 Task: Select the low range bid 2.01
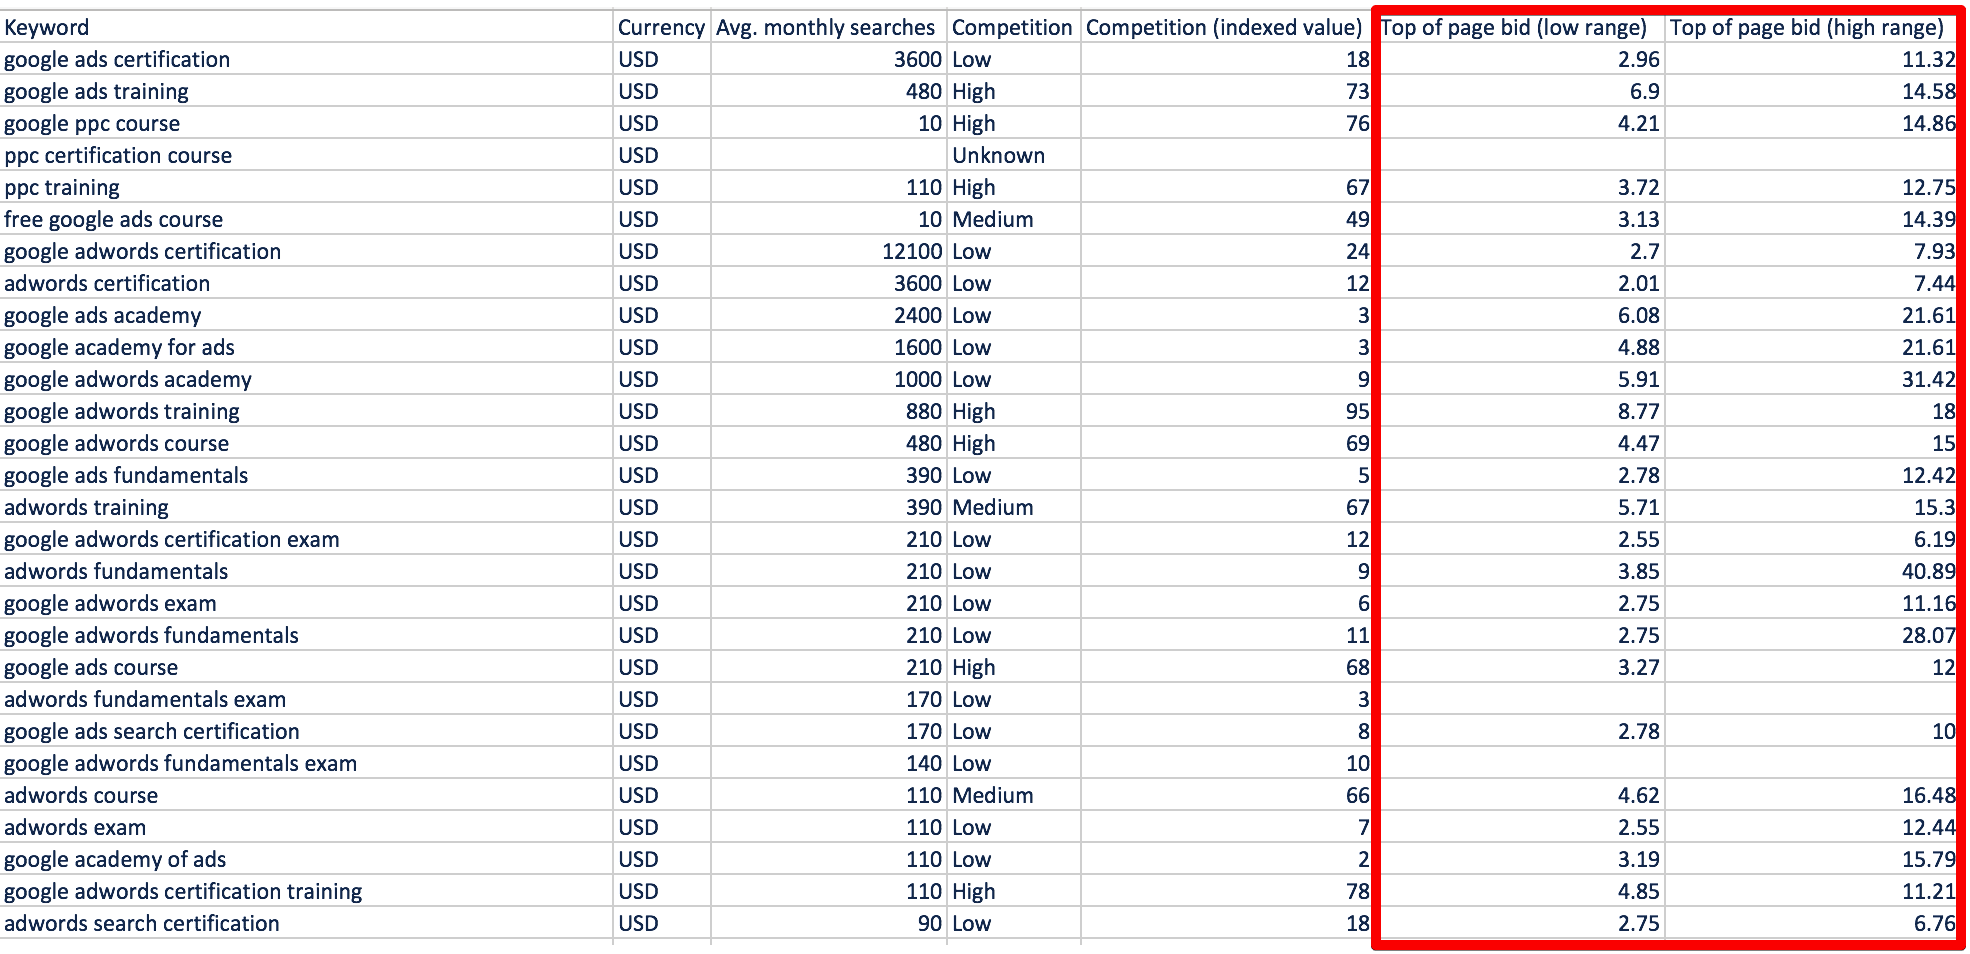1520,283
